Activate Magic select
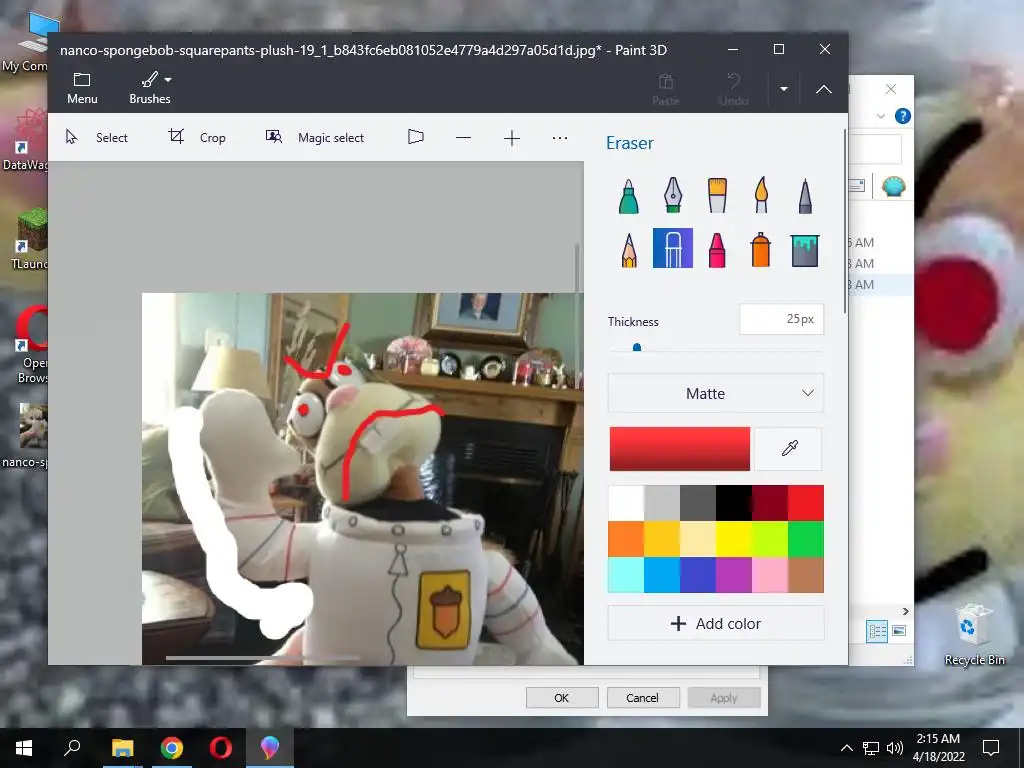The image size is (1024, 768). 315,137
